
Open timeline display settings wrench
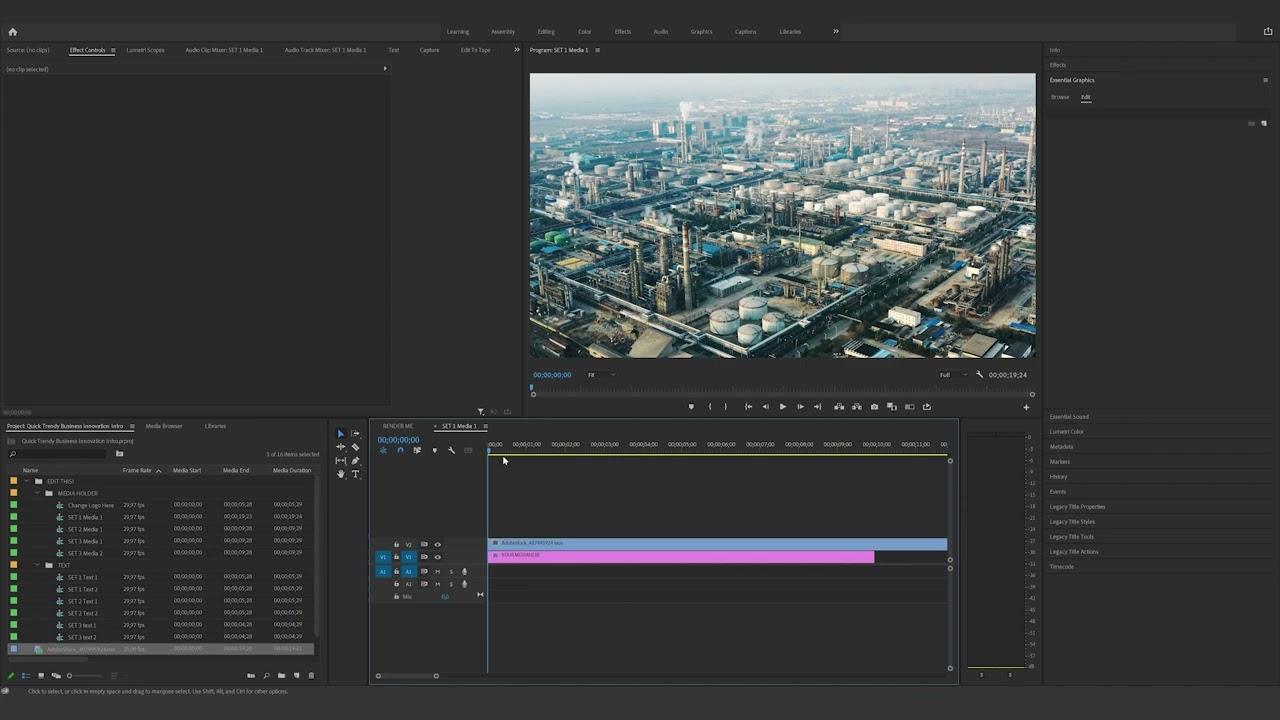pos(451,451)
